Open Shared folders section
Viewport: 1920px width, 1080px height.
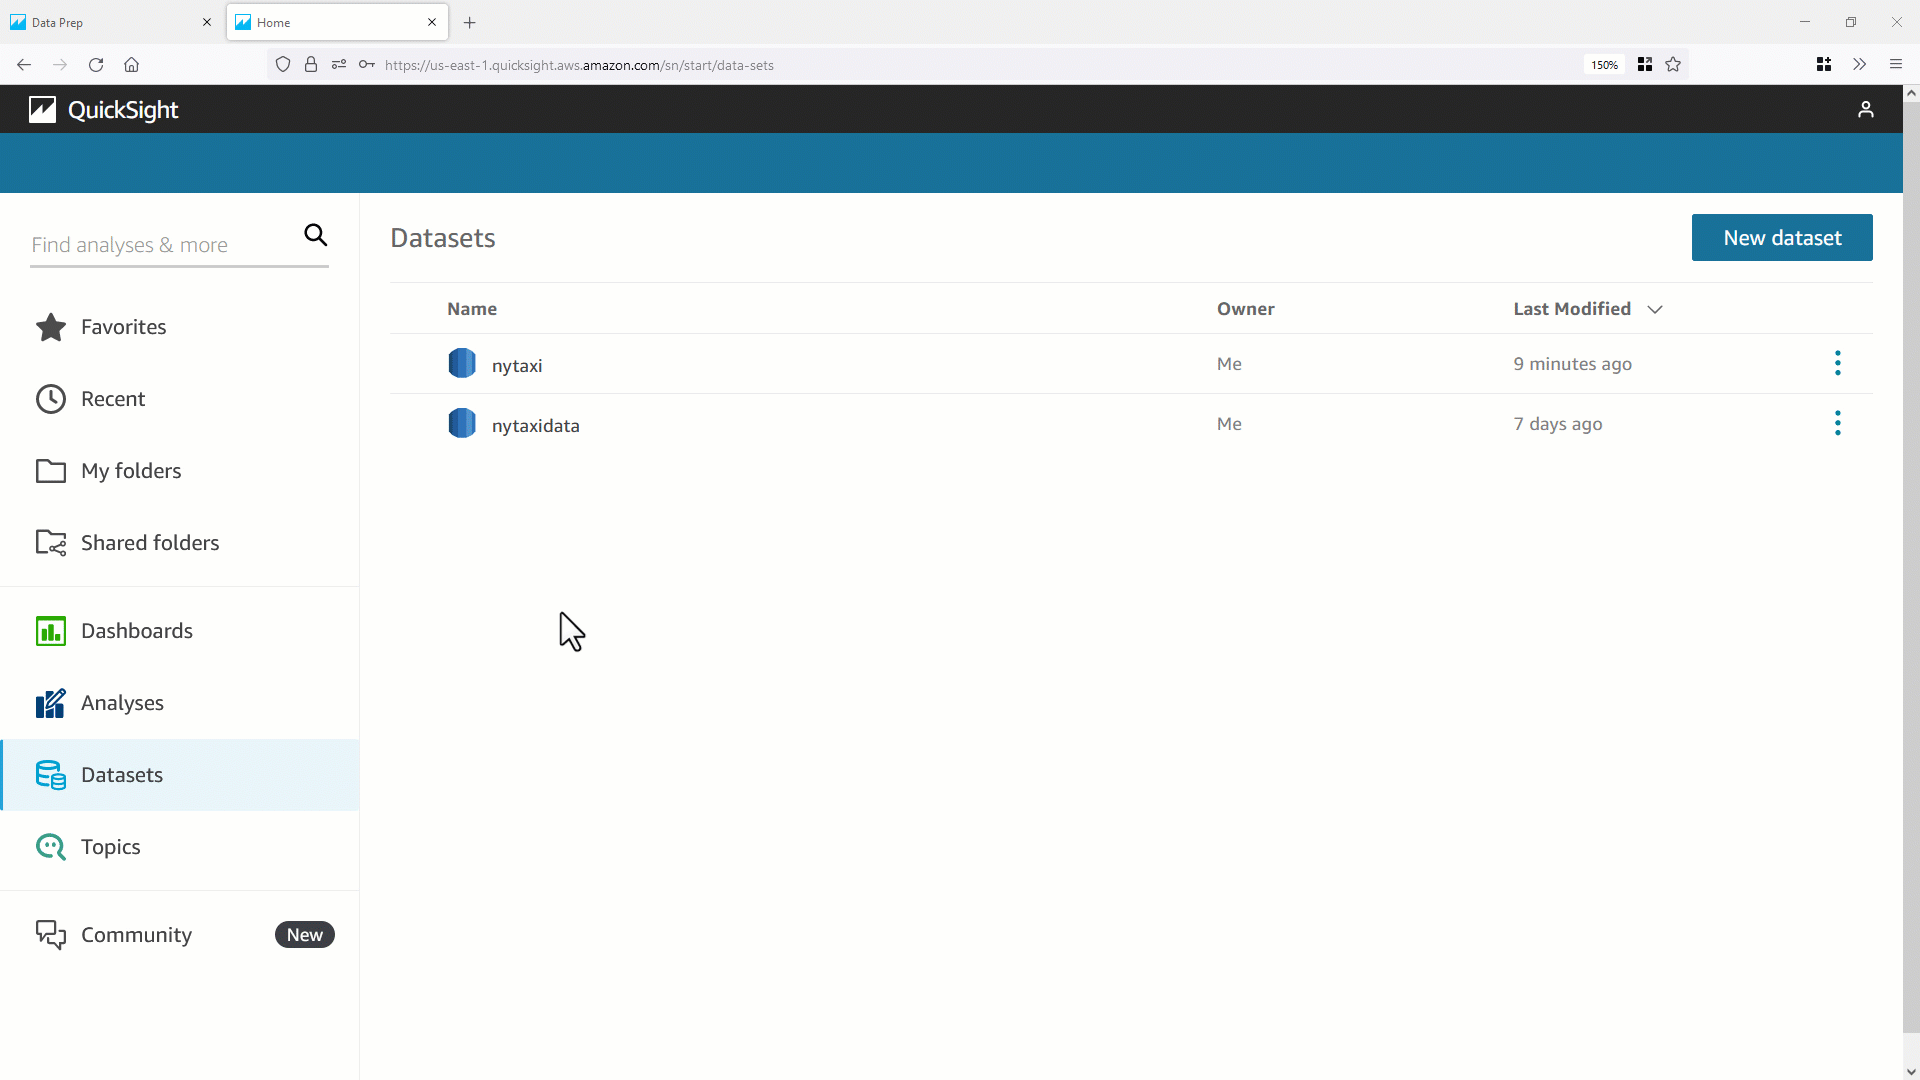51,542
